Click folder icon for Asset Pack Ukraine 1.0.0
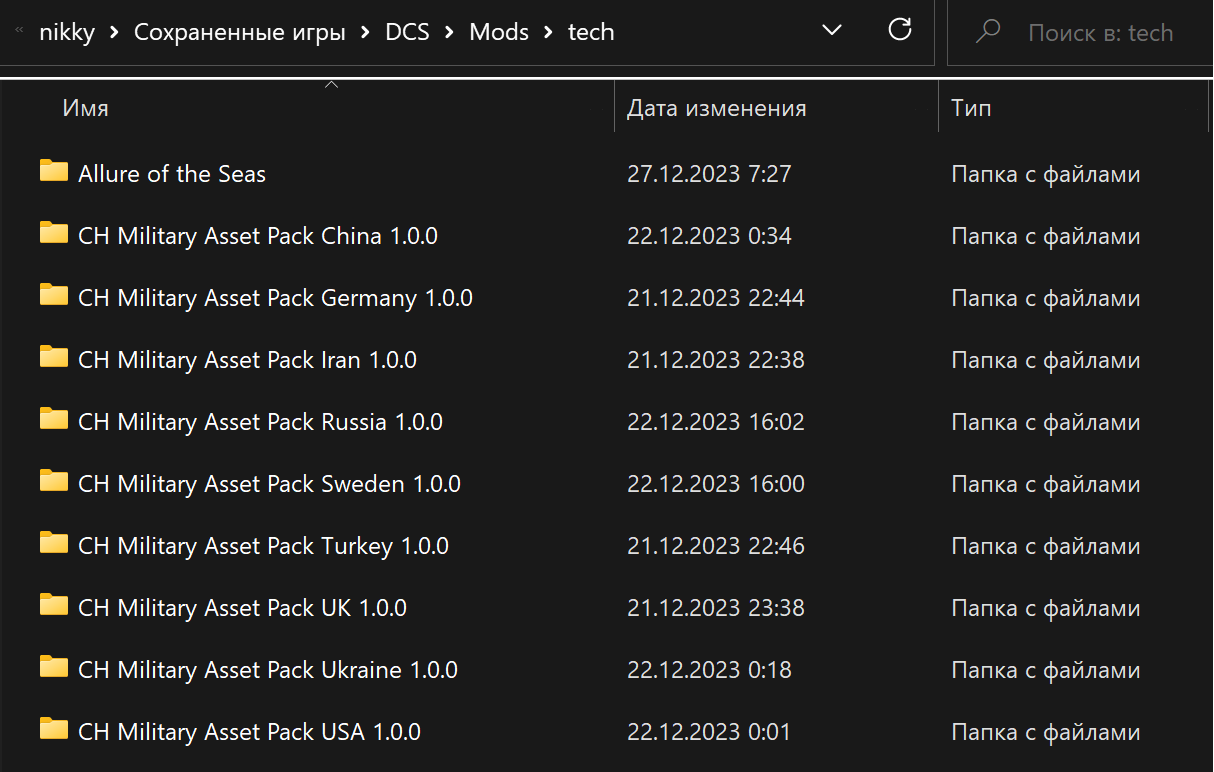This screenshot has height=772, width=1214. (54, 667)
